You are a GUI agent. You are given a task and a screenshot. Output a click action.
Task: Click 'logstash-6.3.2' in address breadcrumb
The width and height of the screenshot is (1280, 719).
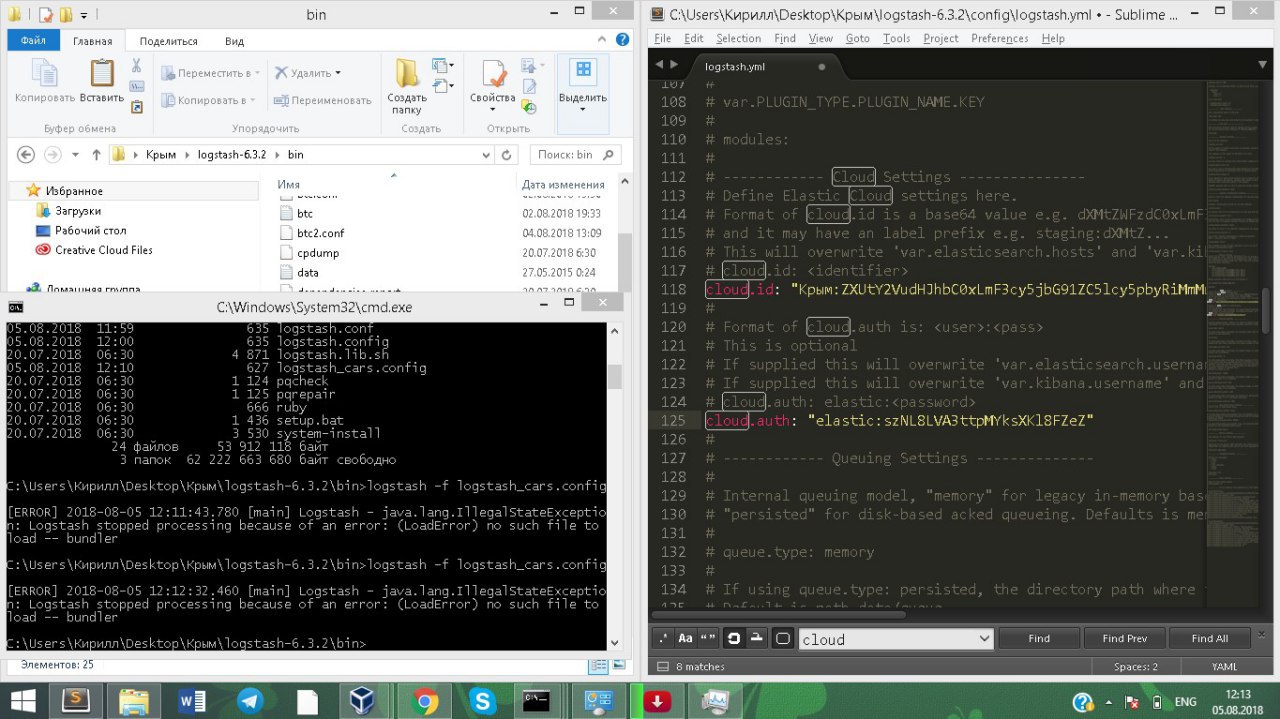(232, 155)
